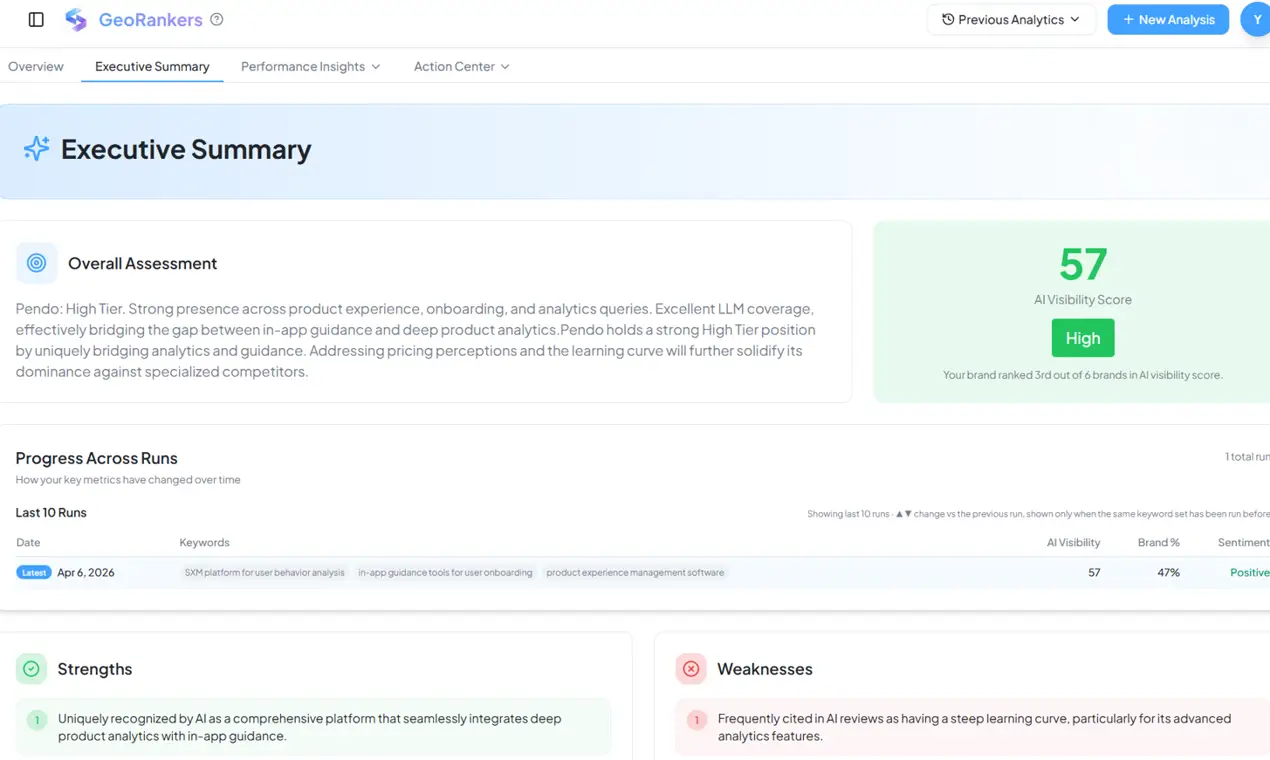Click the 57 value in runs table
The image size is (1270, 760).
pos(1094,573)
